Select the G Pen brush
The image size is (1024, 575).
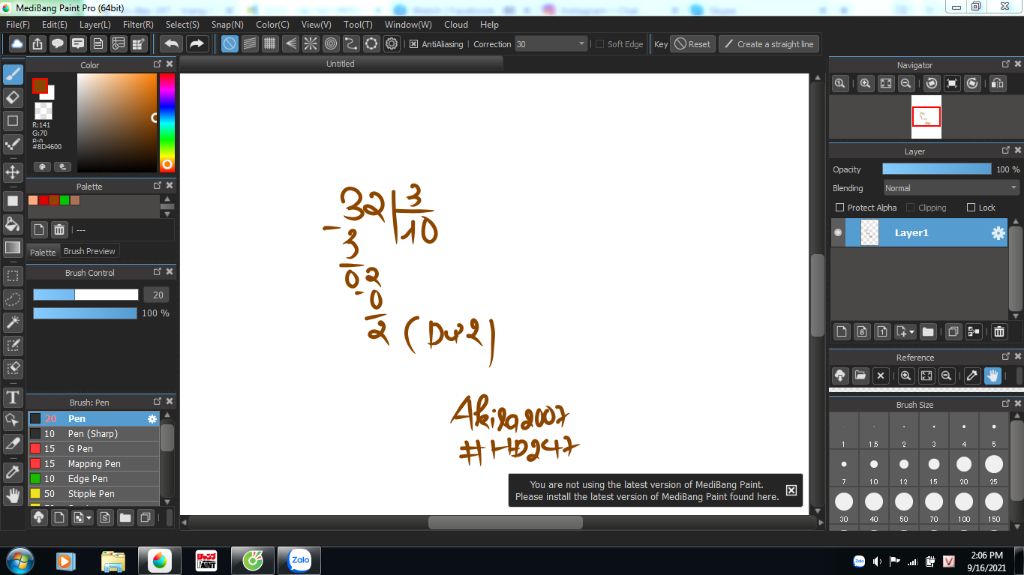[93, 449]
